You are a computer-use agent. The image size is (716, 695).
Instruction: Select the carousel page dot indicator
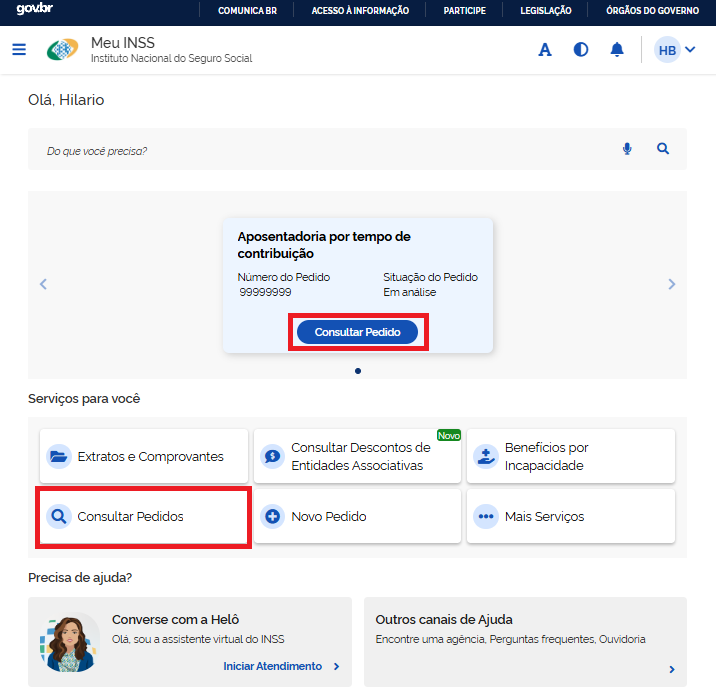358,371
